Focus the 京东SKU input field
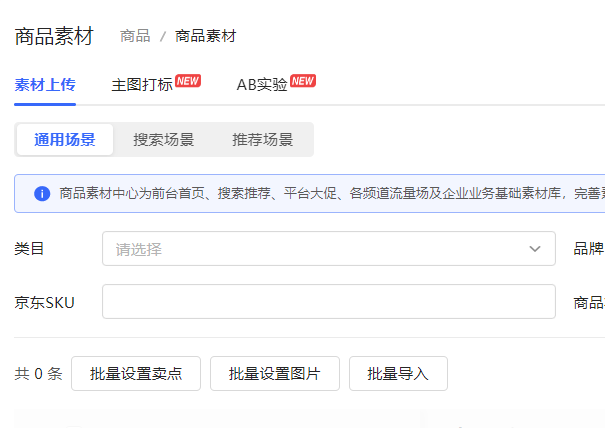 (x=328, y=302)
